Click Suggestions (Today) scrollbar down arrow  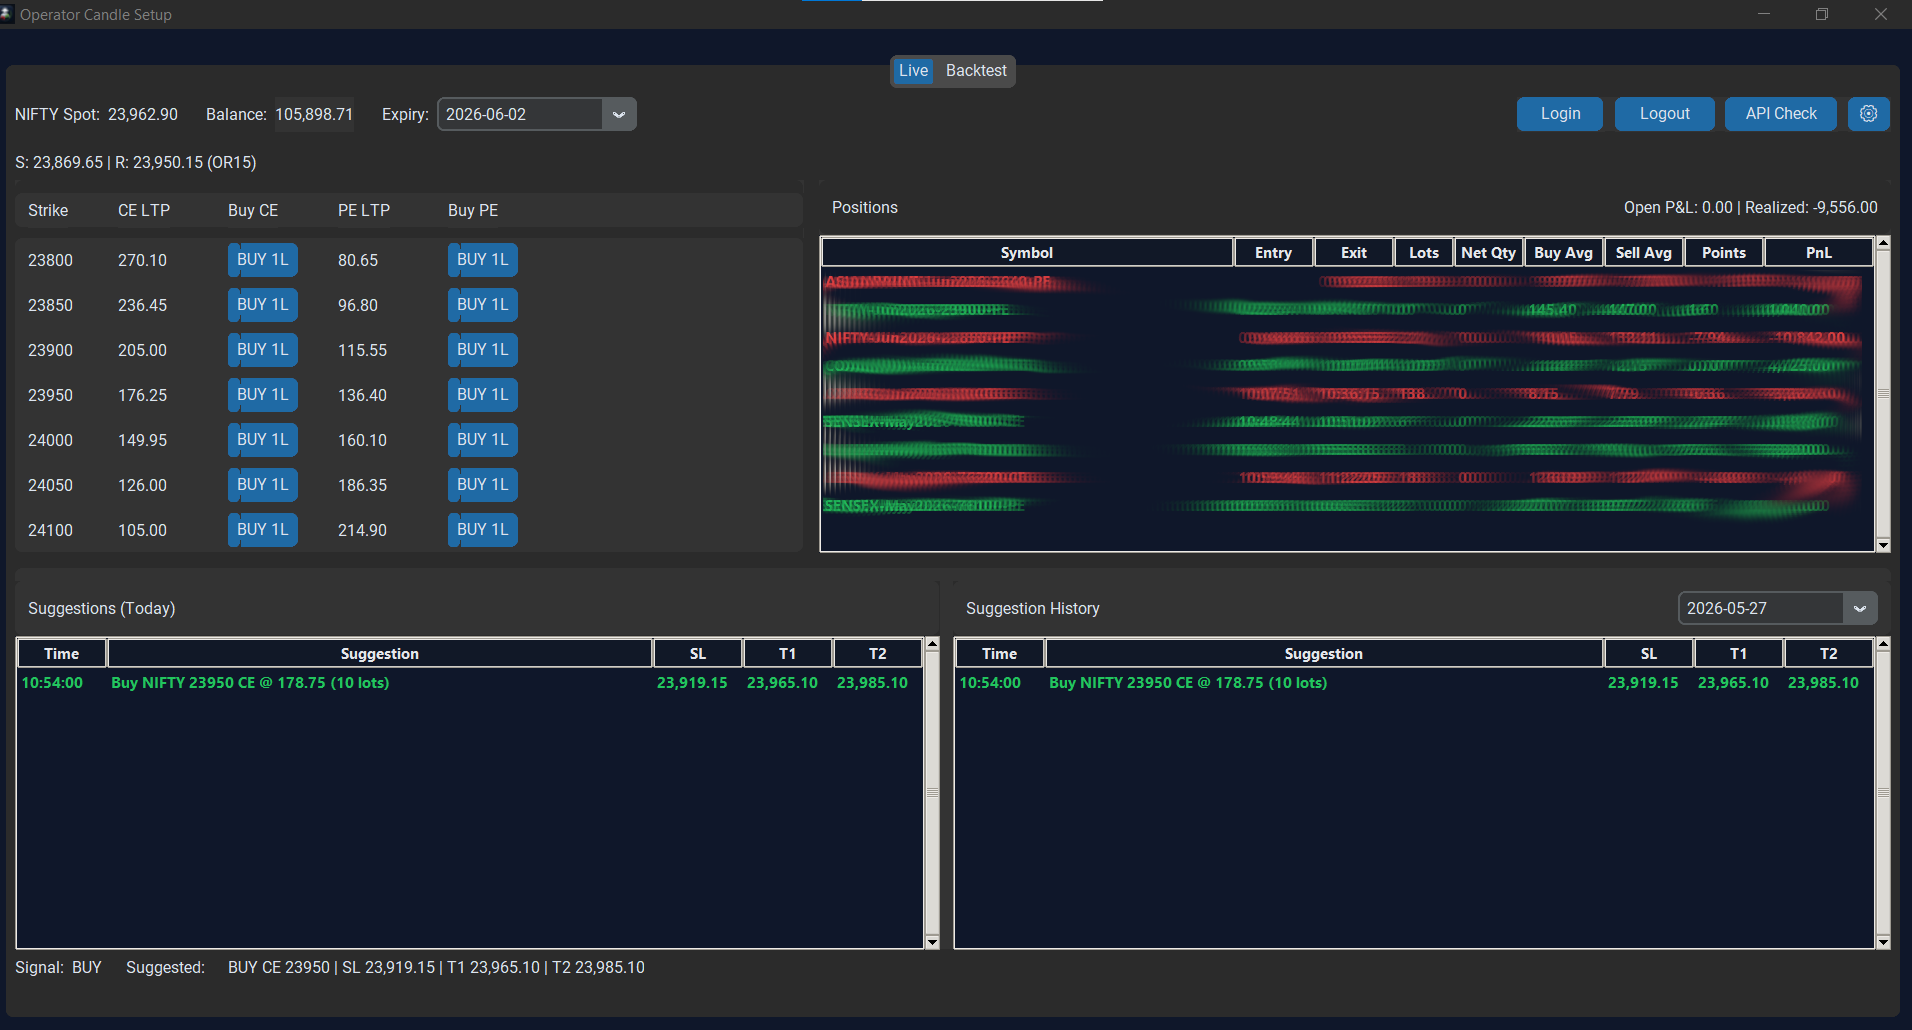tap(932, 942)
